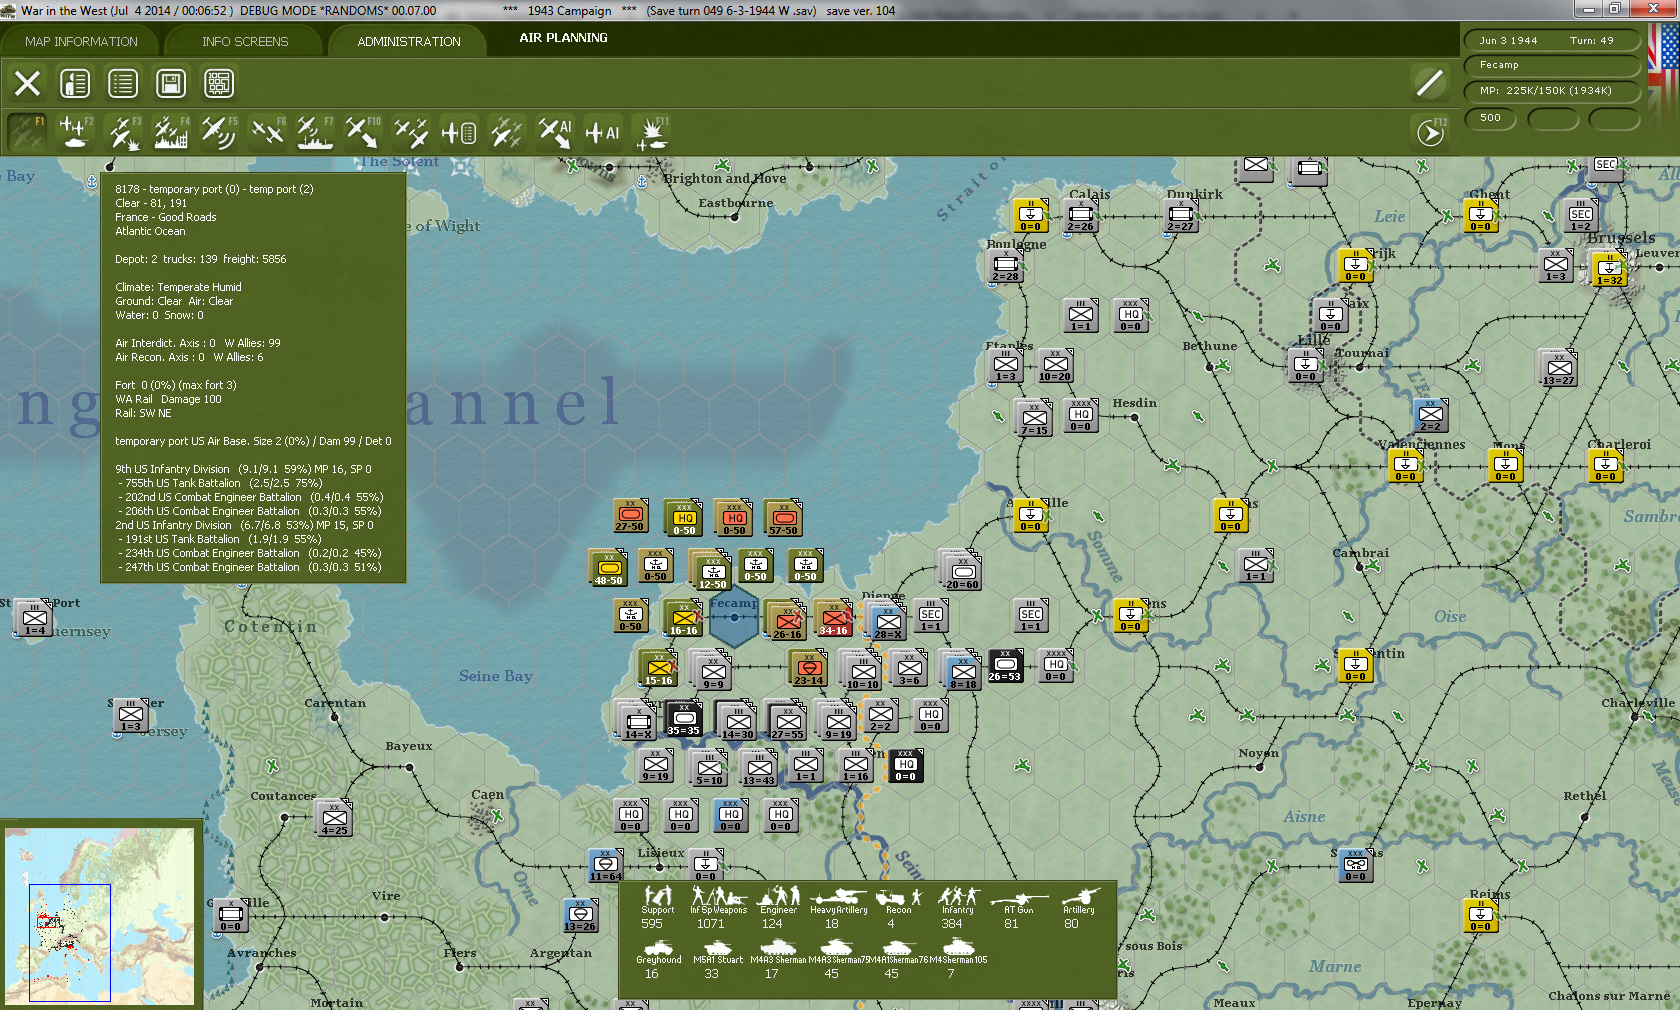Switch to ADMINISTRATION tab

click(409, 41)
